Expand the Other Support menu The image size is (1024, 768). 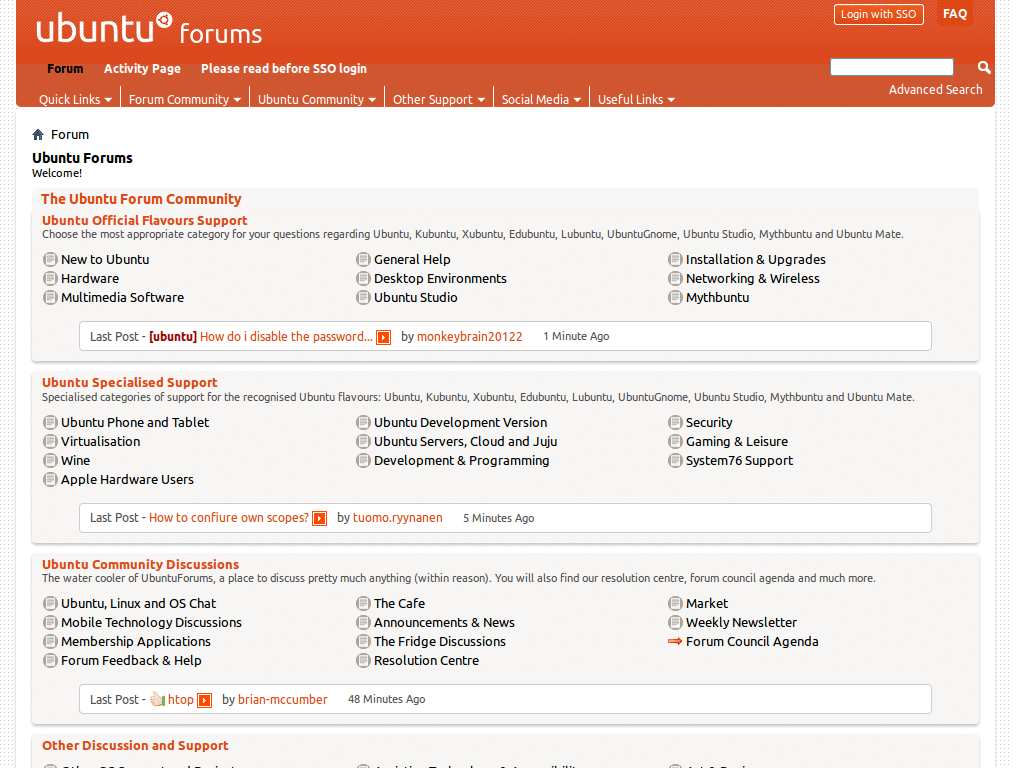438,99
